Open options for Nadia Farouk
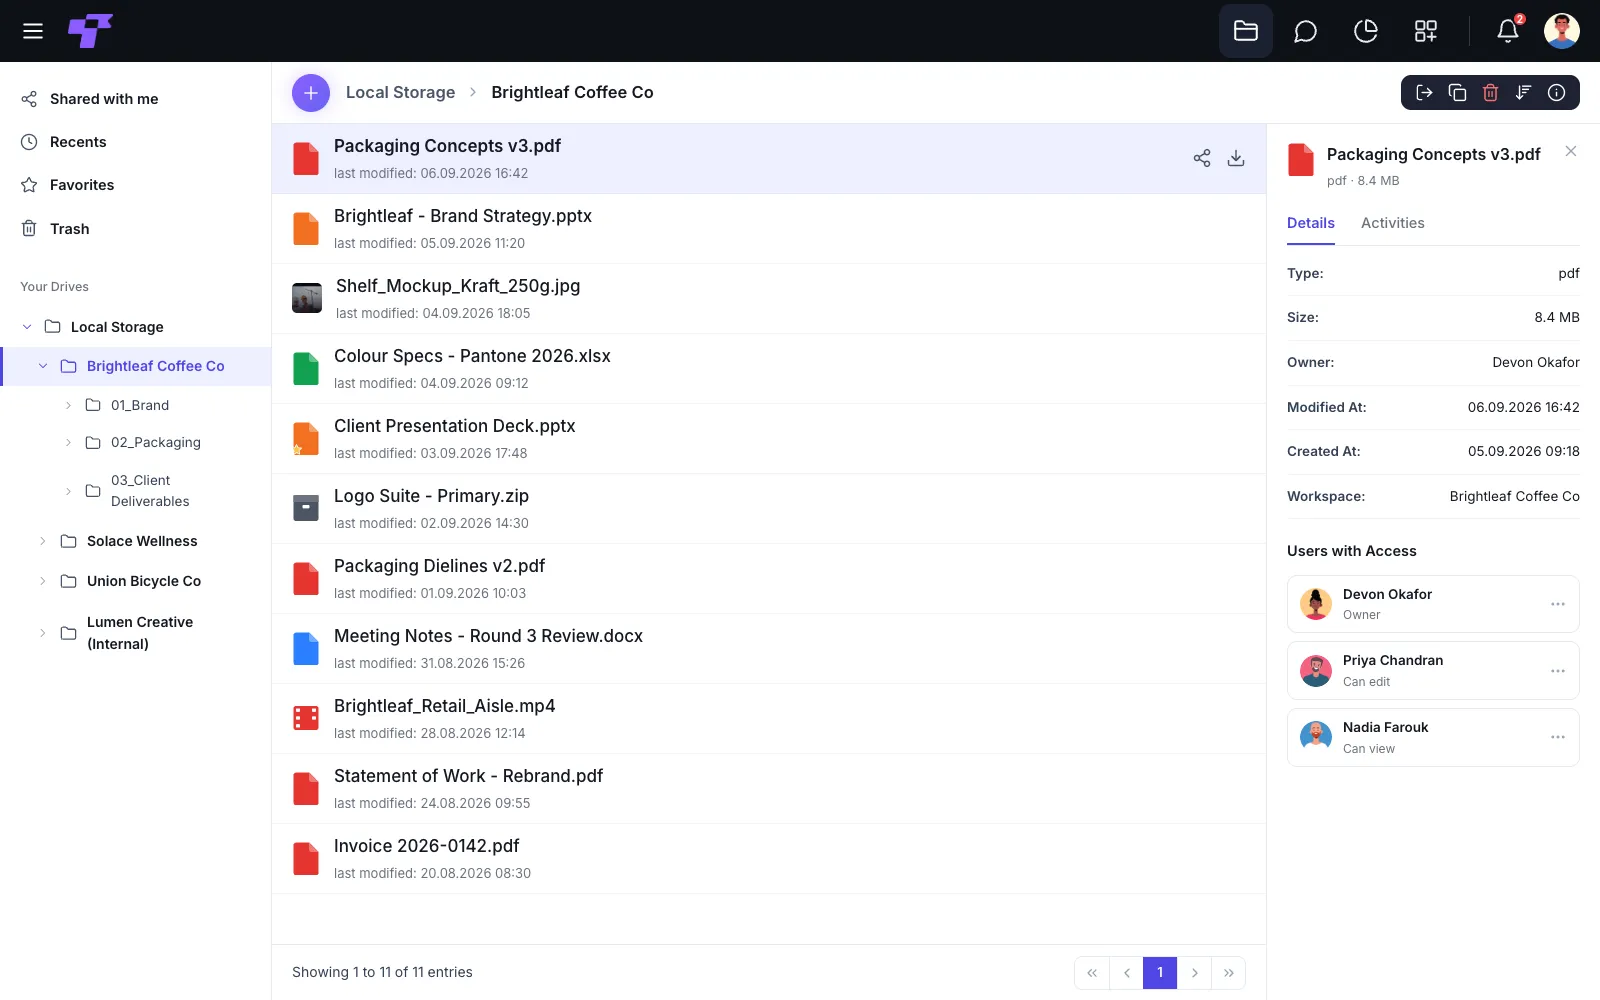 tap(1557, 737)
